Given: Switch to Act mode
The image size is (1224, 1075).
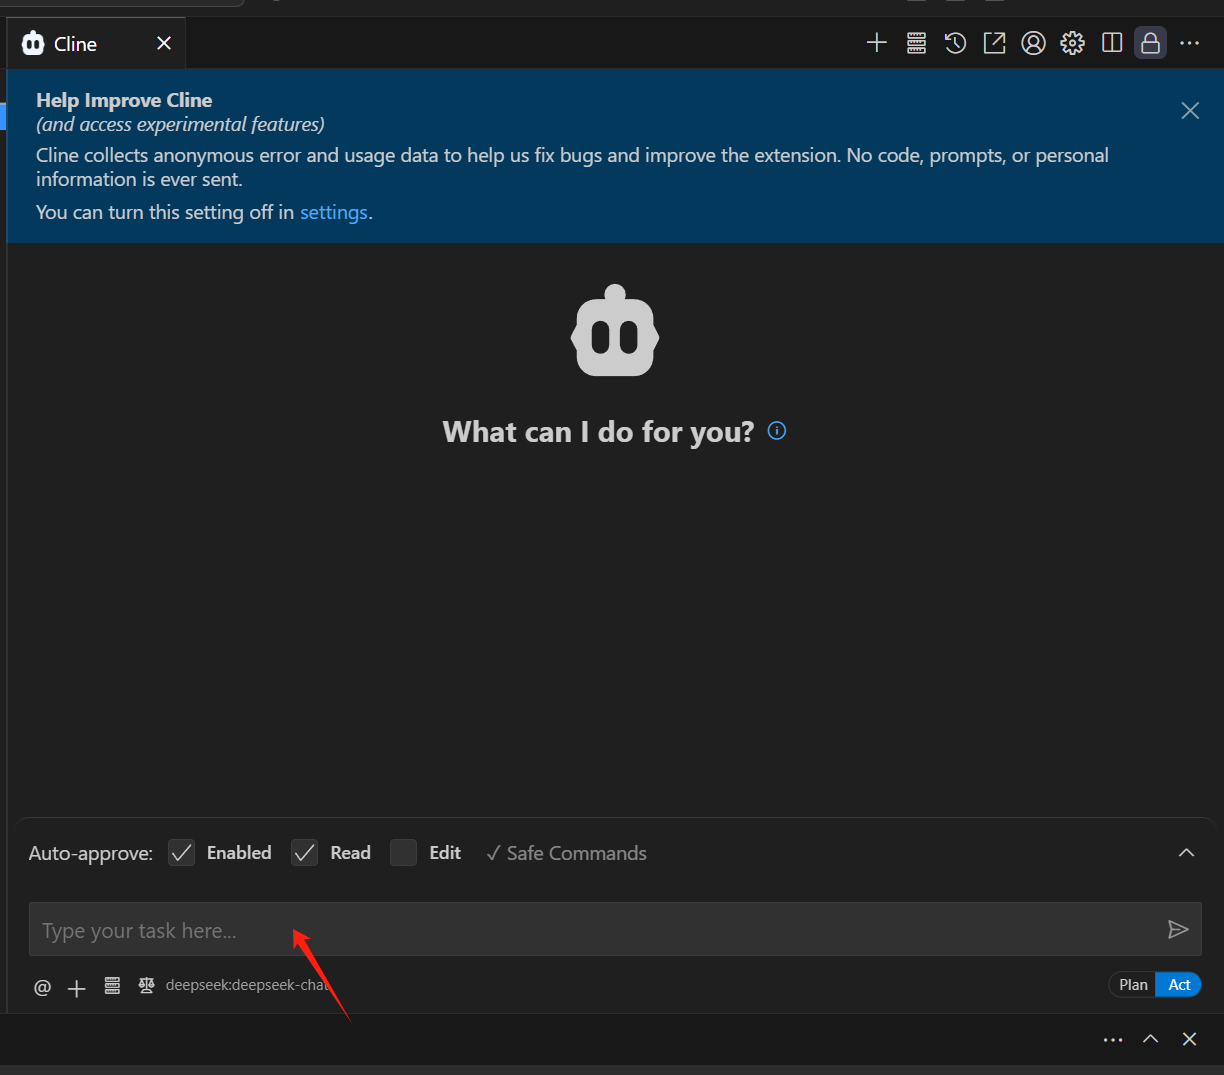Looking at the screenshot, I should pos(1179,985).
